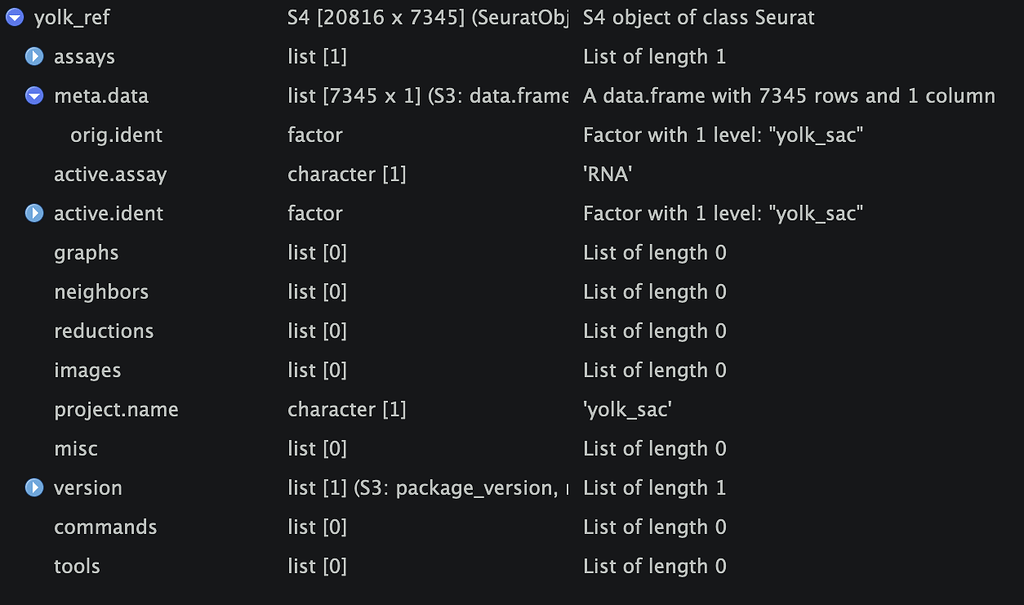
Task: Expand the version list node
Action: click(x=34, y=488)
